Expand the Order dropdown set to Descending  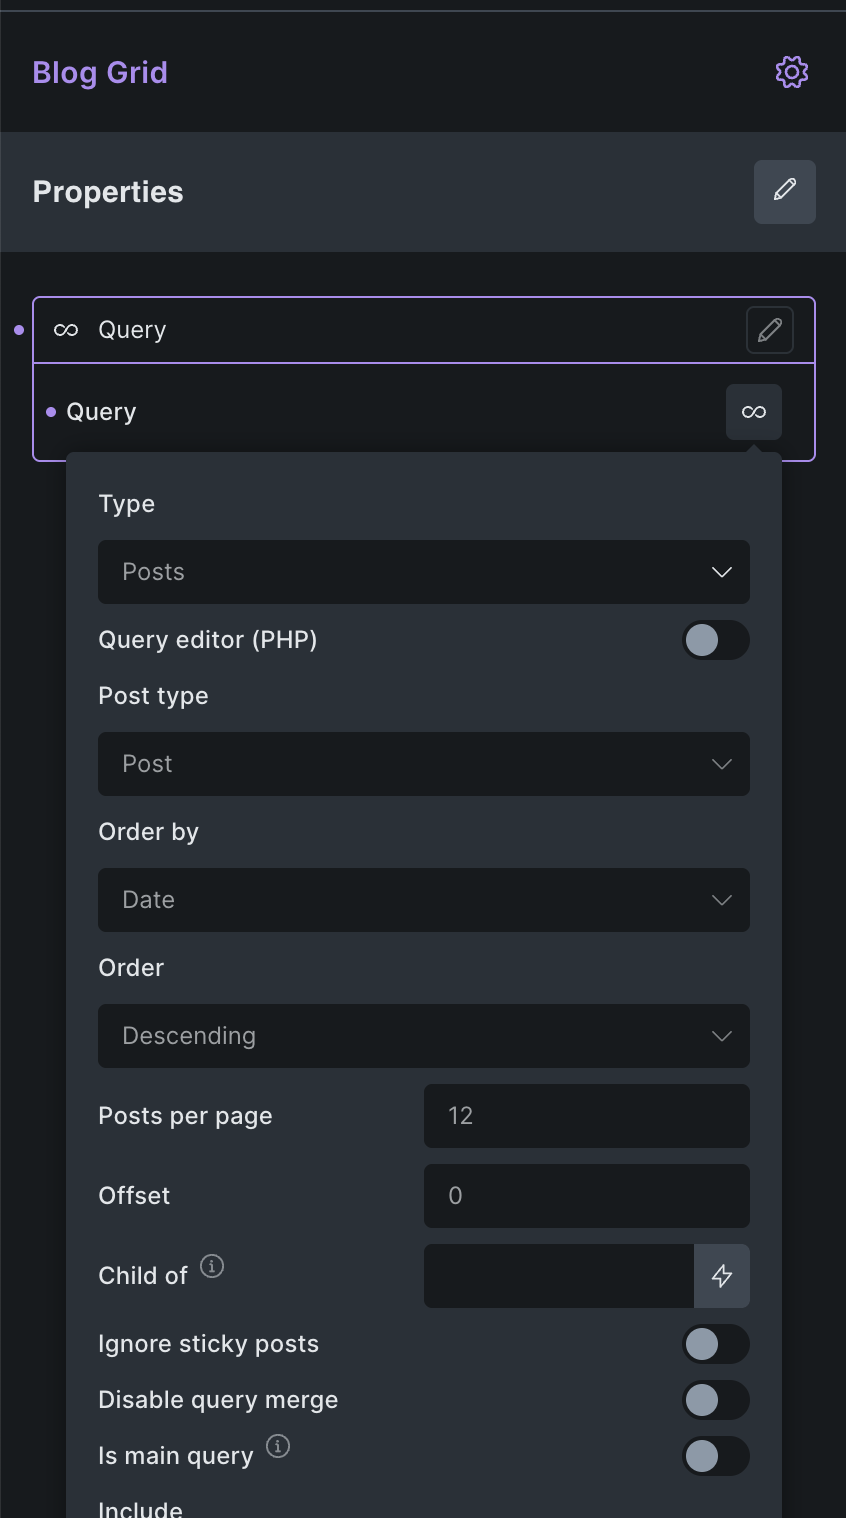coord(423,1036)
